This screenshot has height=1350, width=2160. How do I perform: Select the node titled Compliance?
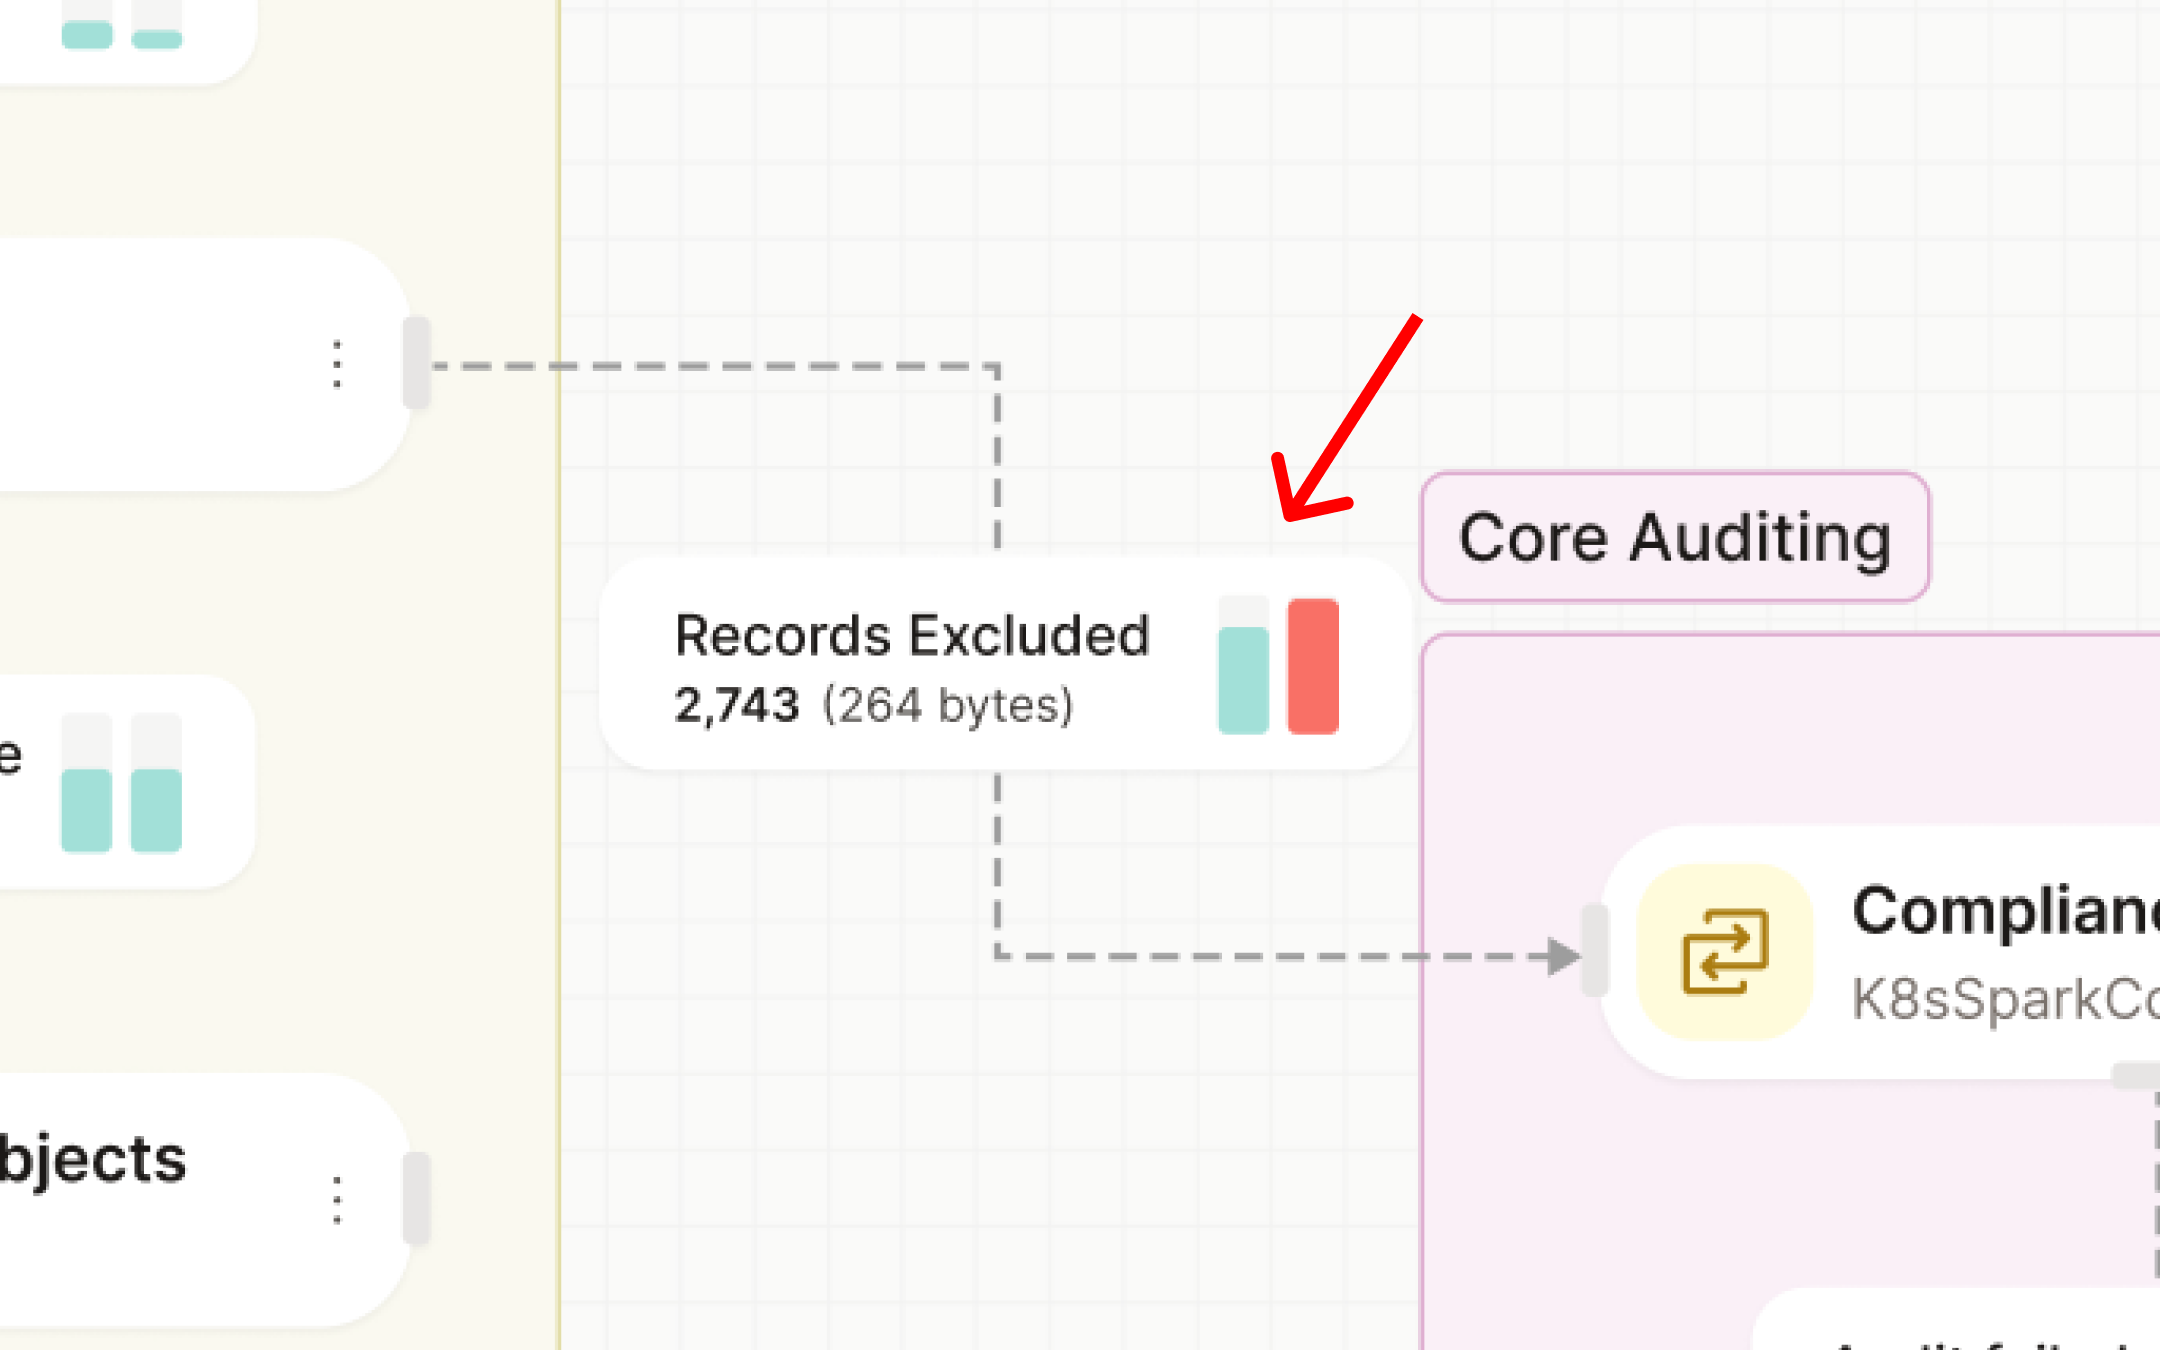tap(1880, 952)
